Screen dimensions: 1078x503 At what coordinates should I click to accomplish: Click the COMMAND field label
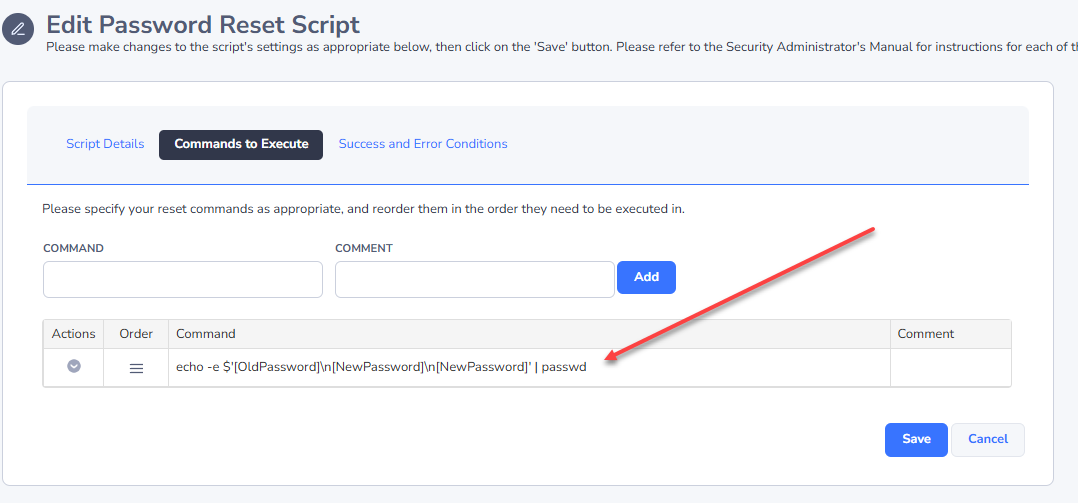click(x=74, y=248)
